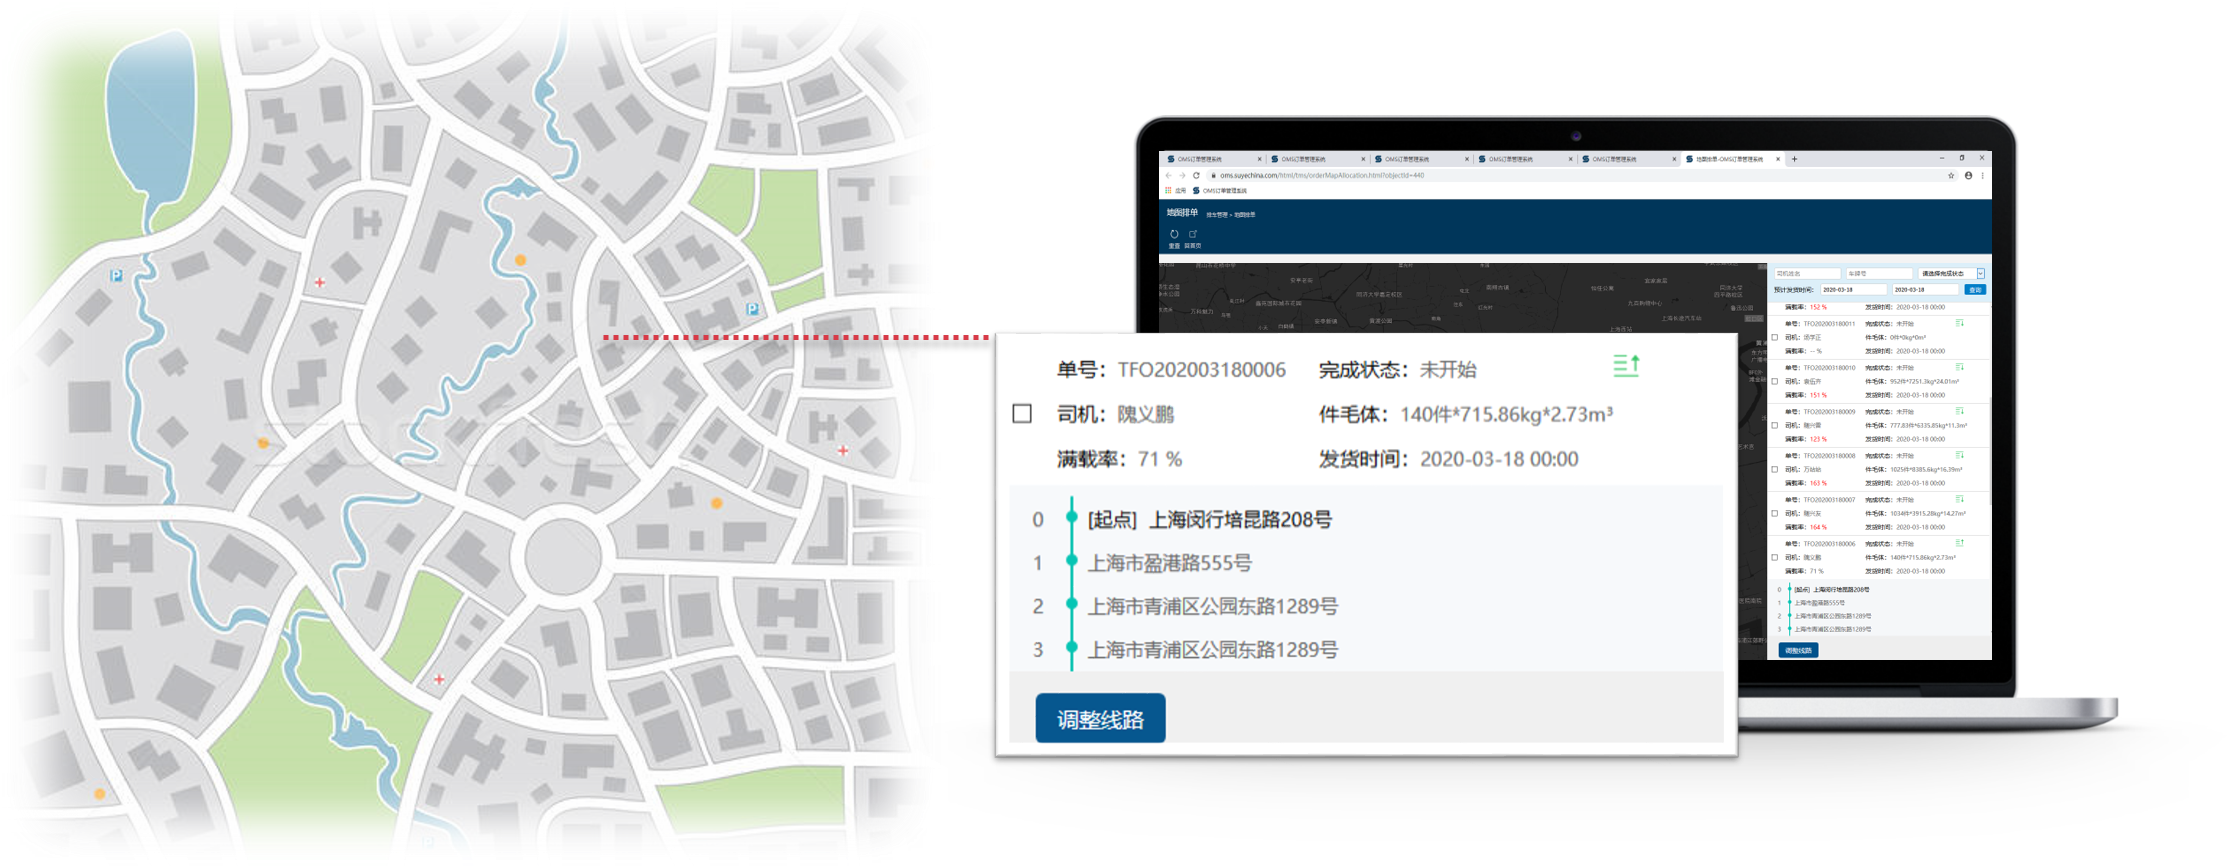Viewport: 2228px width, 868px height.
Task: Click the parking marker beside the dotted red line
Action: tap(752, 309)
